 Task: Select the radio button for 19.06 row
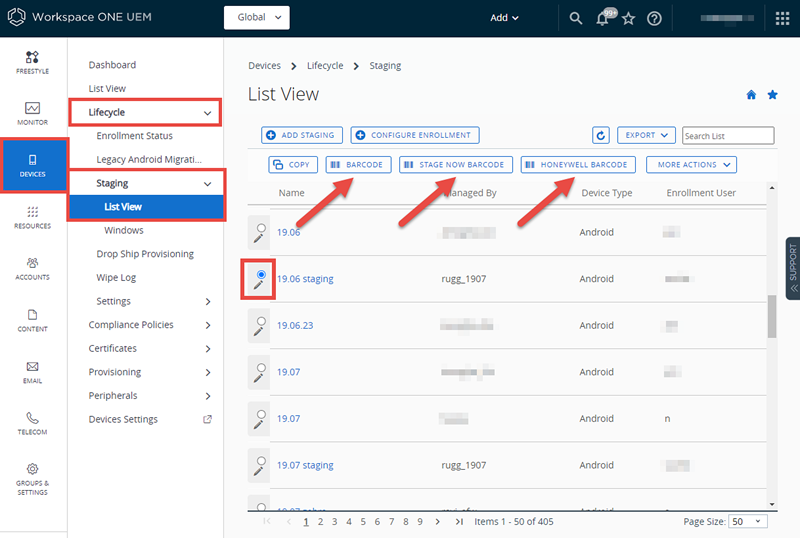[x=261, y=228]
